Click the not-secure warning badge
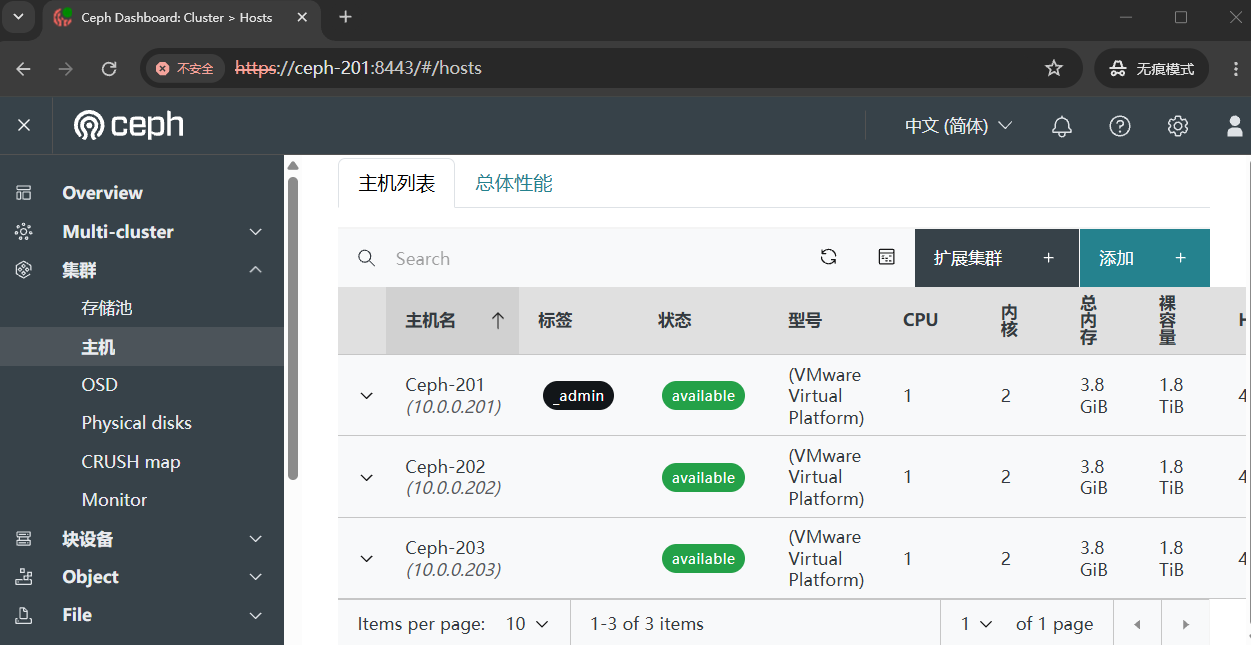This screenshot has height=645, width=1251. click(186, 68)
